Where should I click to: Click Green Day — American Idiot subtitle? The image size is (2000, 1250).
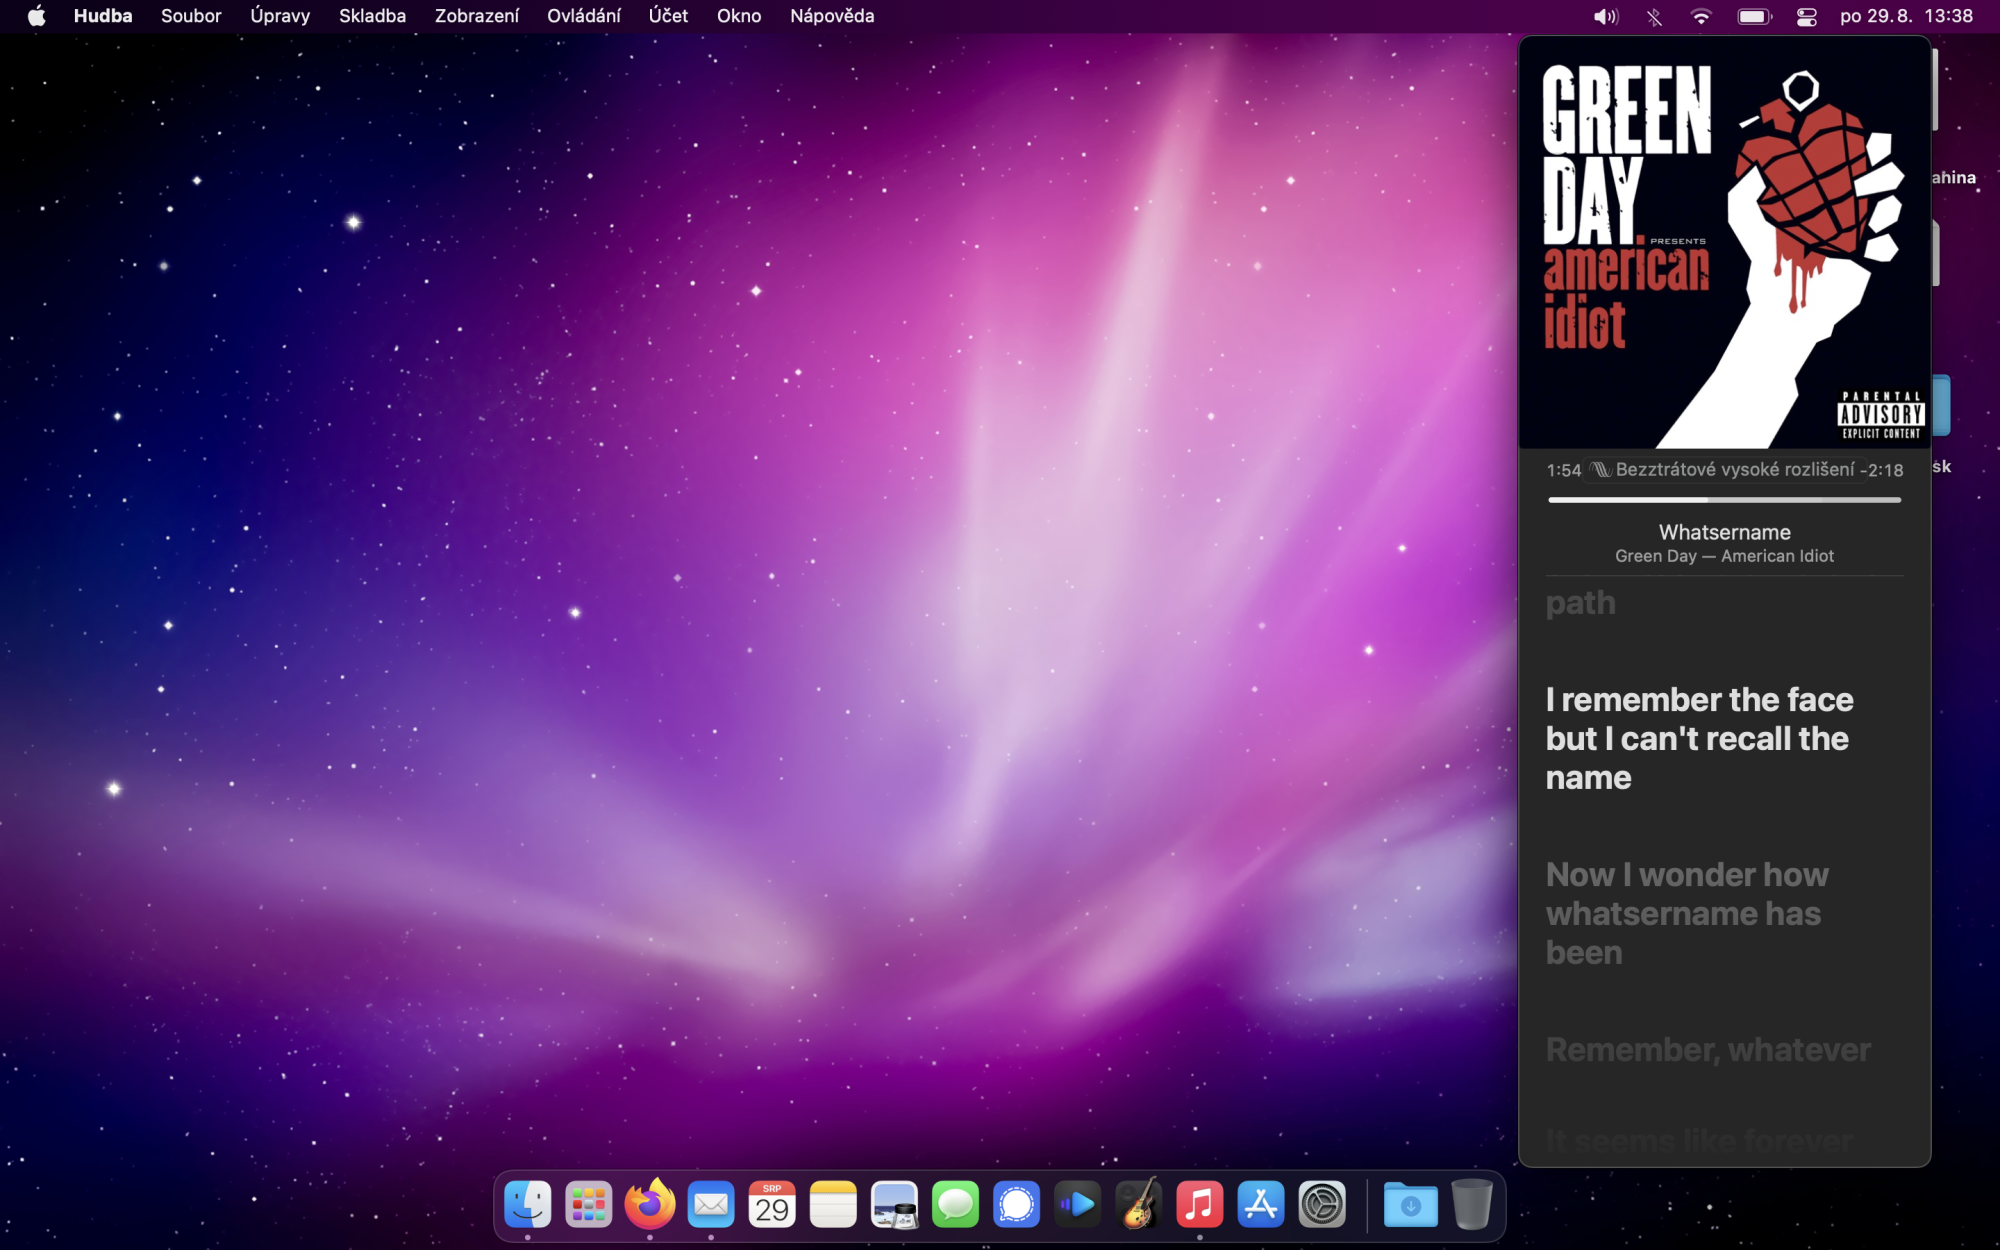point(1724,556)
